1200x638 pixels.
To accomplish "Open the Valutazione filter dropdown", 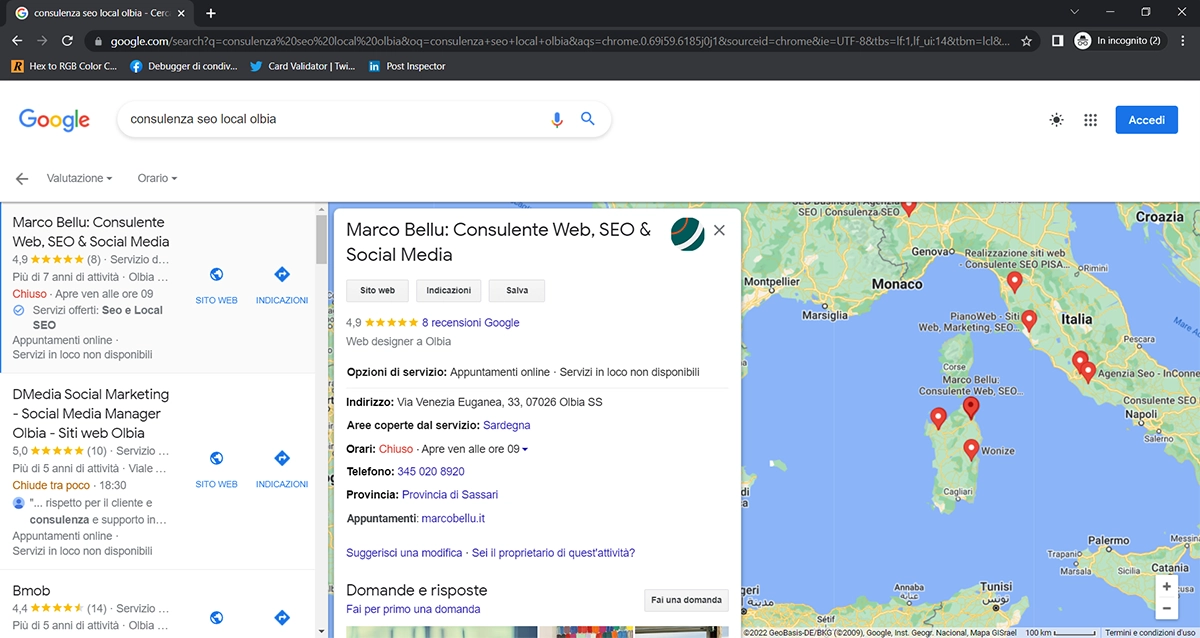I will pyautogui.click(x=79, y=178).
